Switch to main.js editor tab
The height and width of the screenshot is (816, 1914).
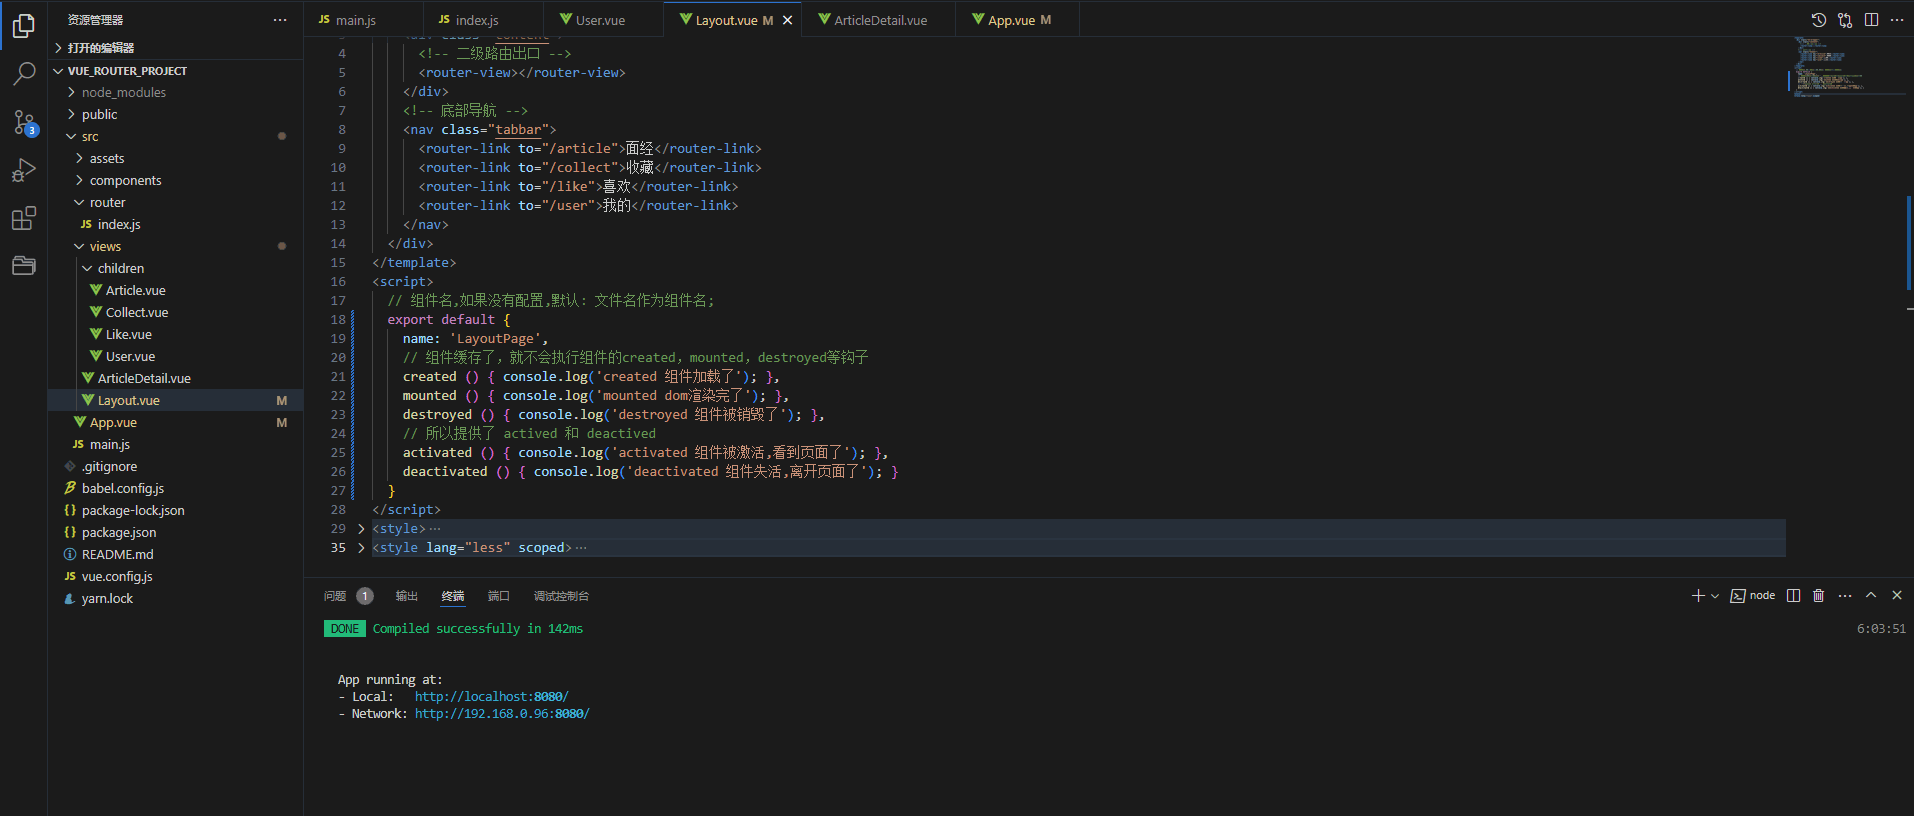[364, 20]
